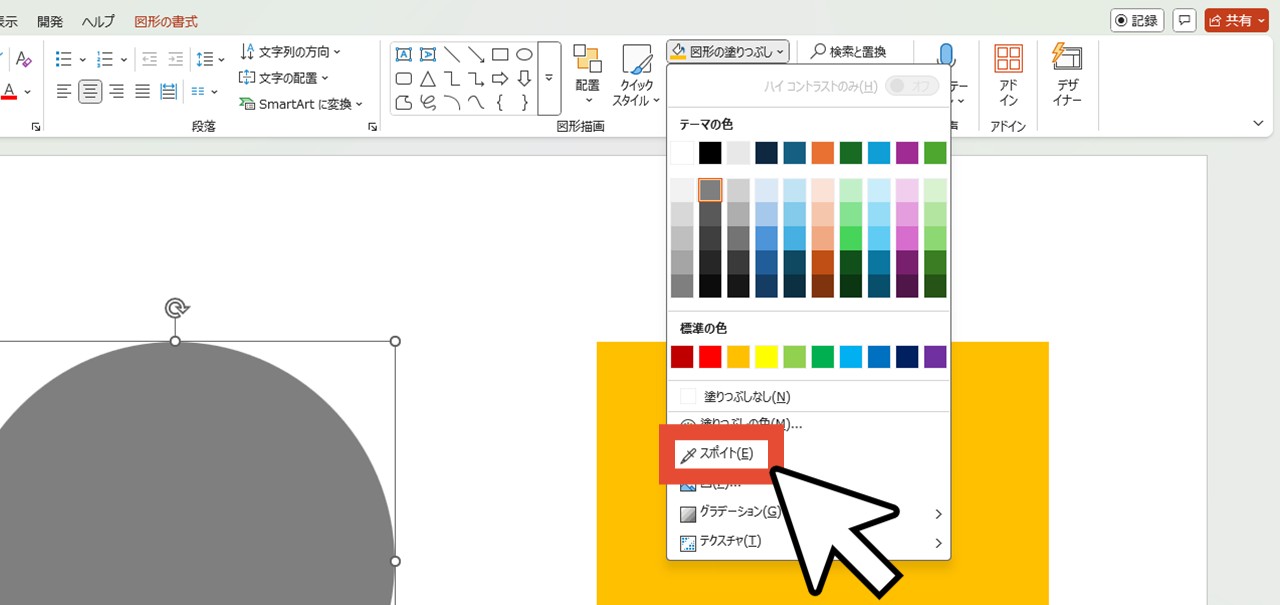This screenshot has width=1280, height=605.
Task: Pick the yellow swatch in 標準の色
Action: coord(766,357)
